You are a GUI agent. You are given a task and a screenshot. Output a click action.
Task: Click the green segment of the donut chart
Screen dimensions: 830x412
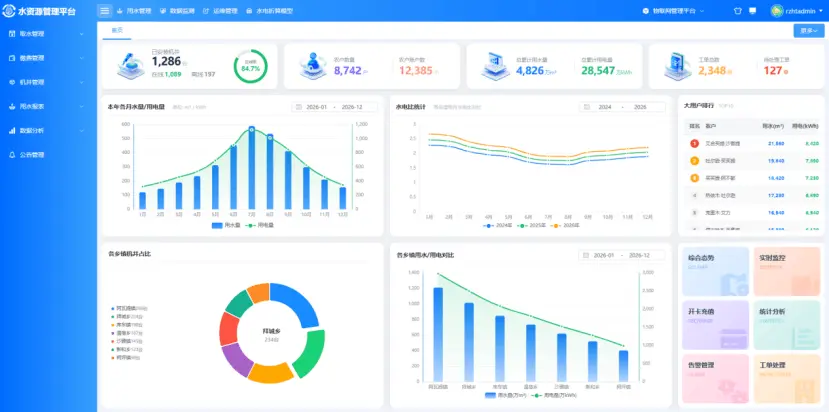pos(311,352)
